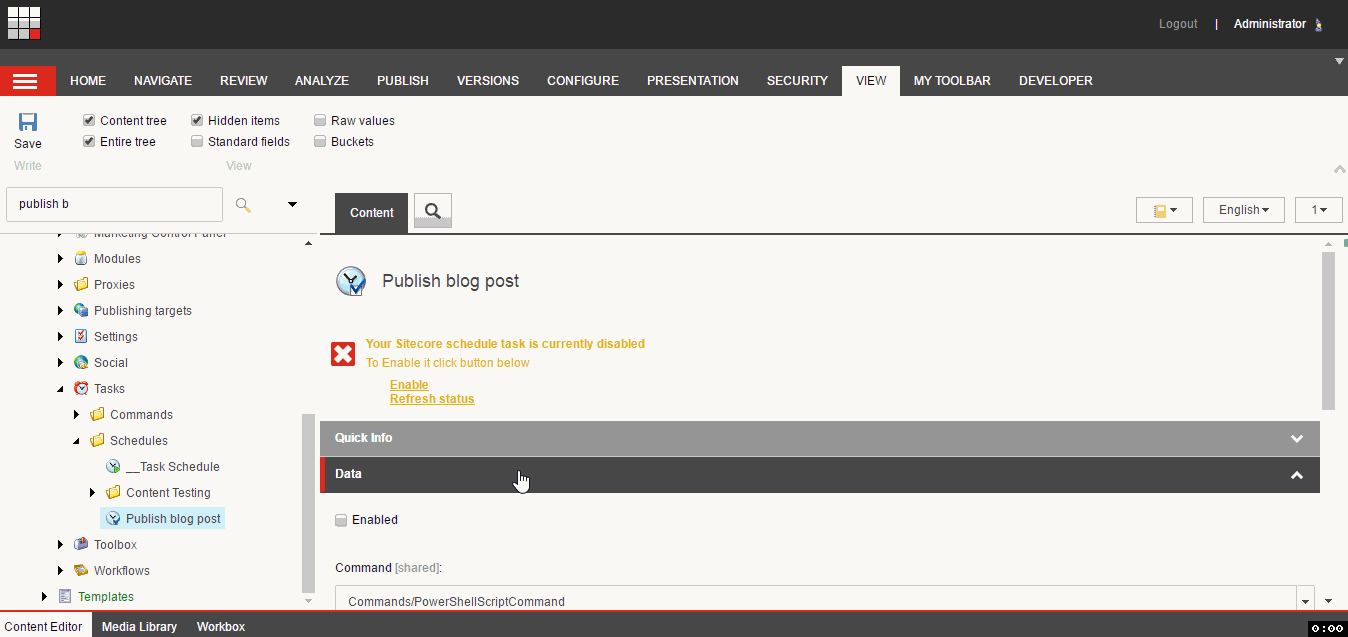Image resolution: width=1348 pixels, height=637 pixels.
Task: Click the Social globe icon
Action: [x=81, y=363]
